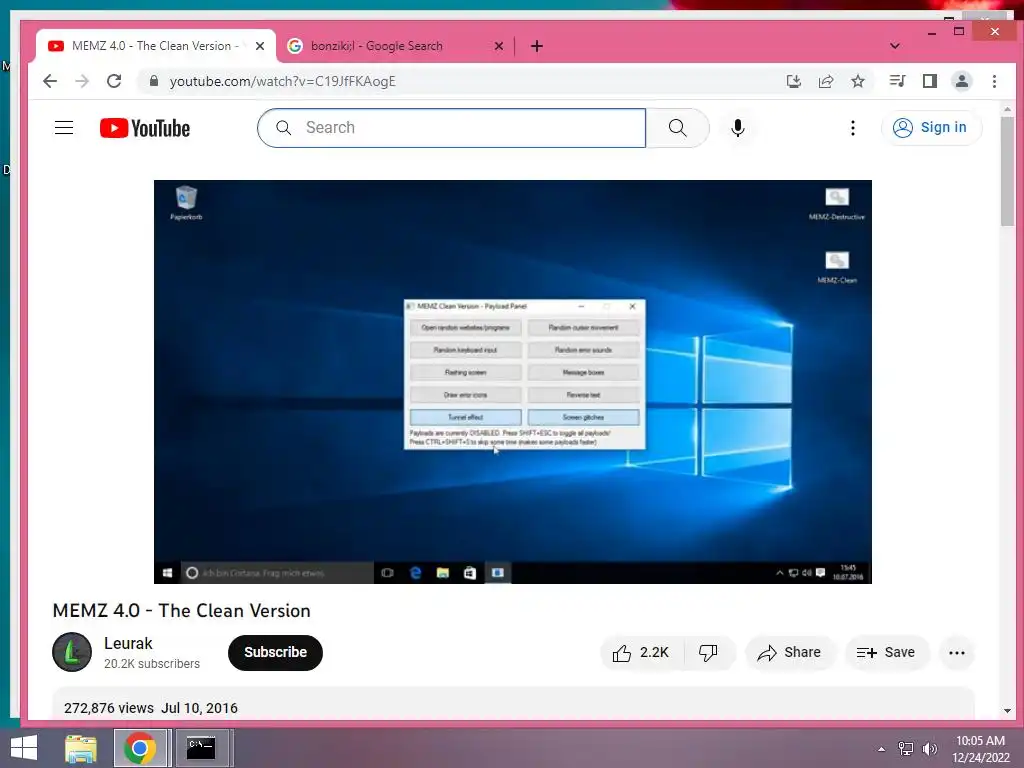Open taskbar clock 10:05 AM
Viewport: 1024px width, 768px height.
tap(981, 749)
